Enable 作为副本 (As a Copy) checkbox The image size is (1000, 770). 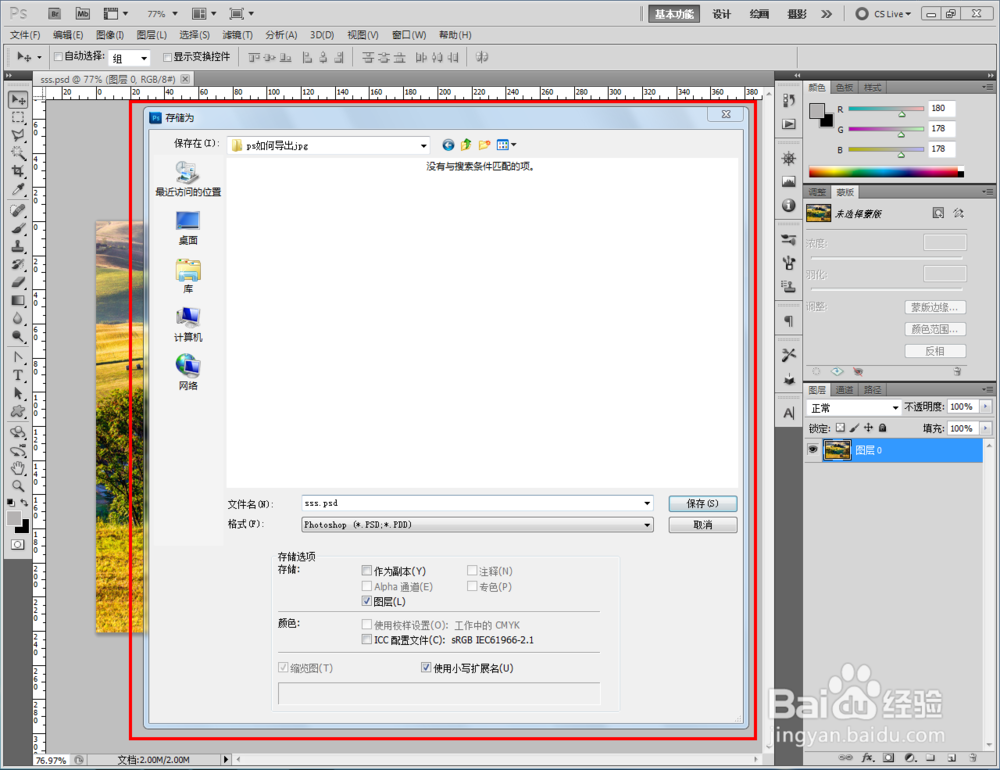[367, 570]
